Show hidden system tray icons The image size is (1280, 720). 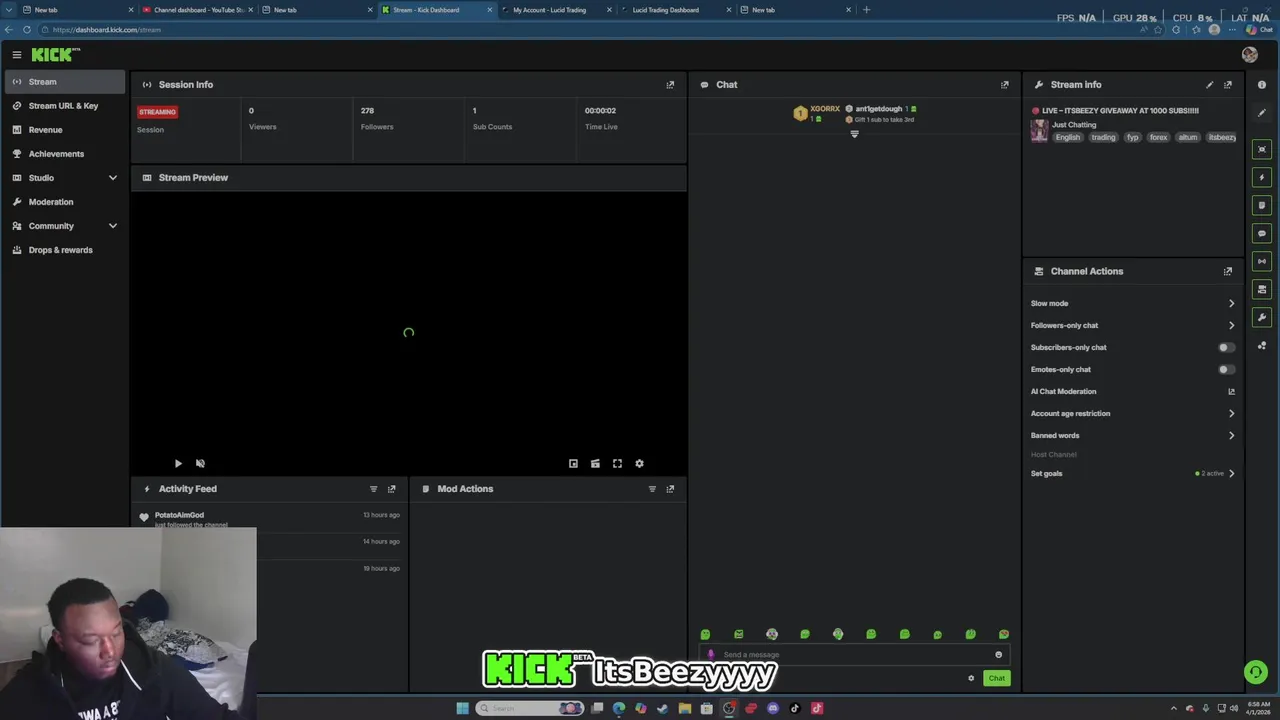point(1174,708)
